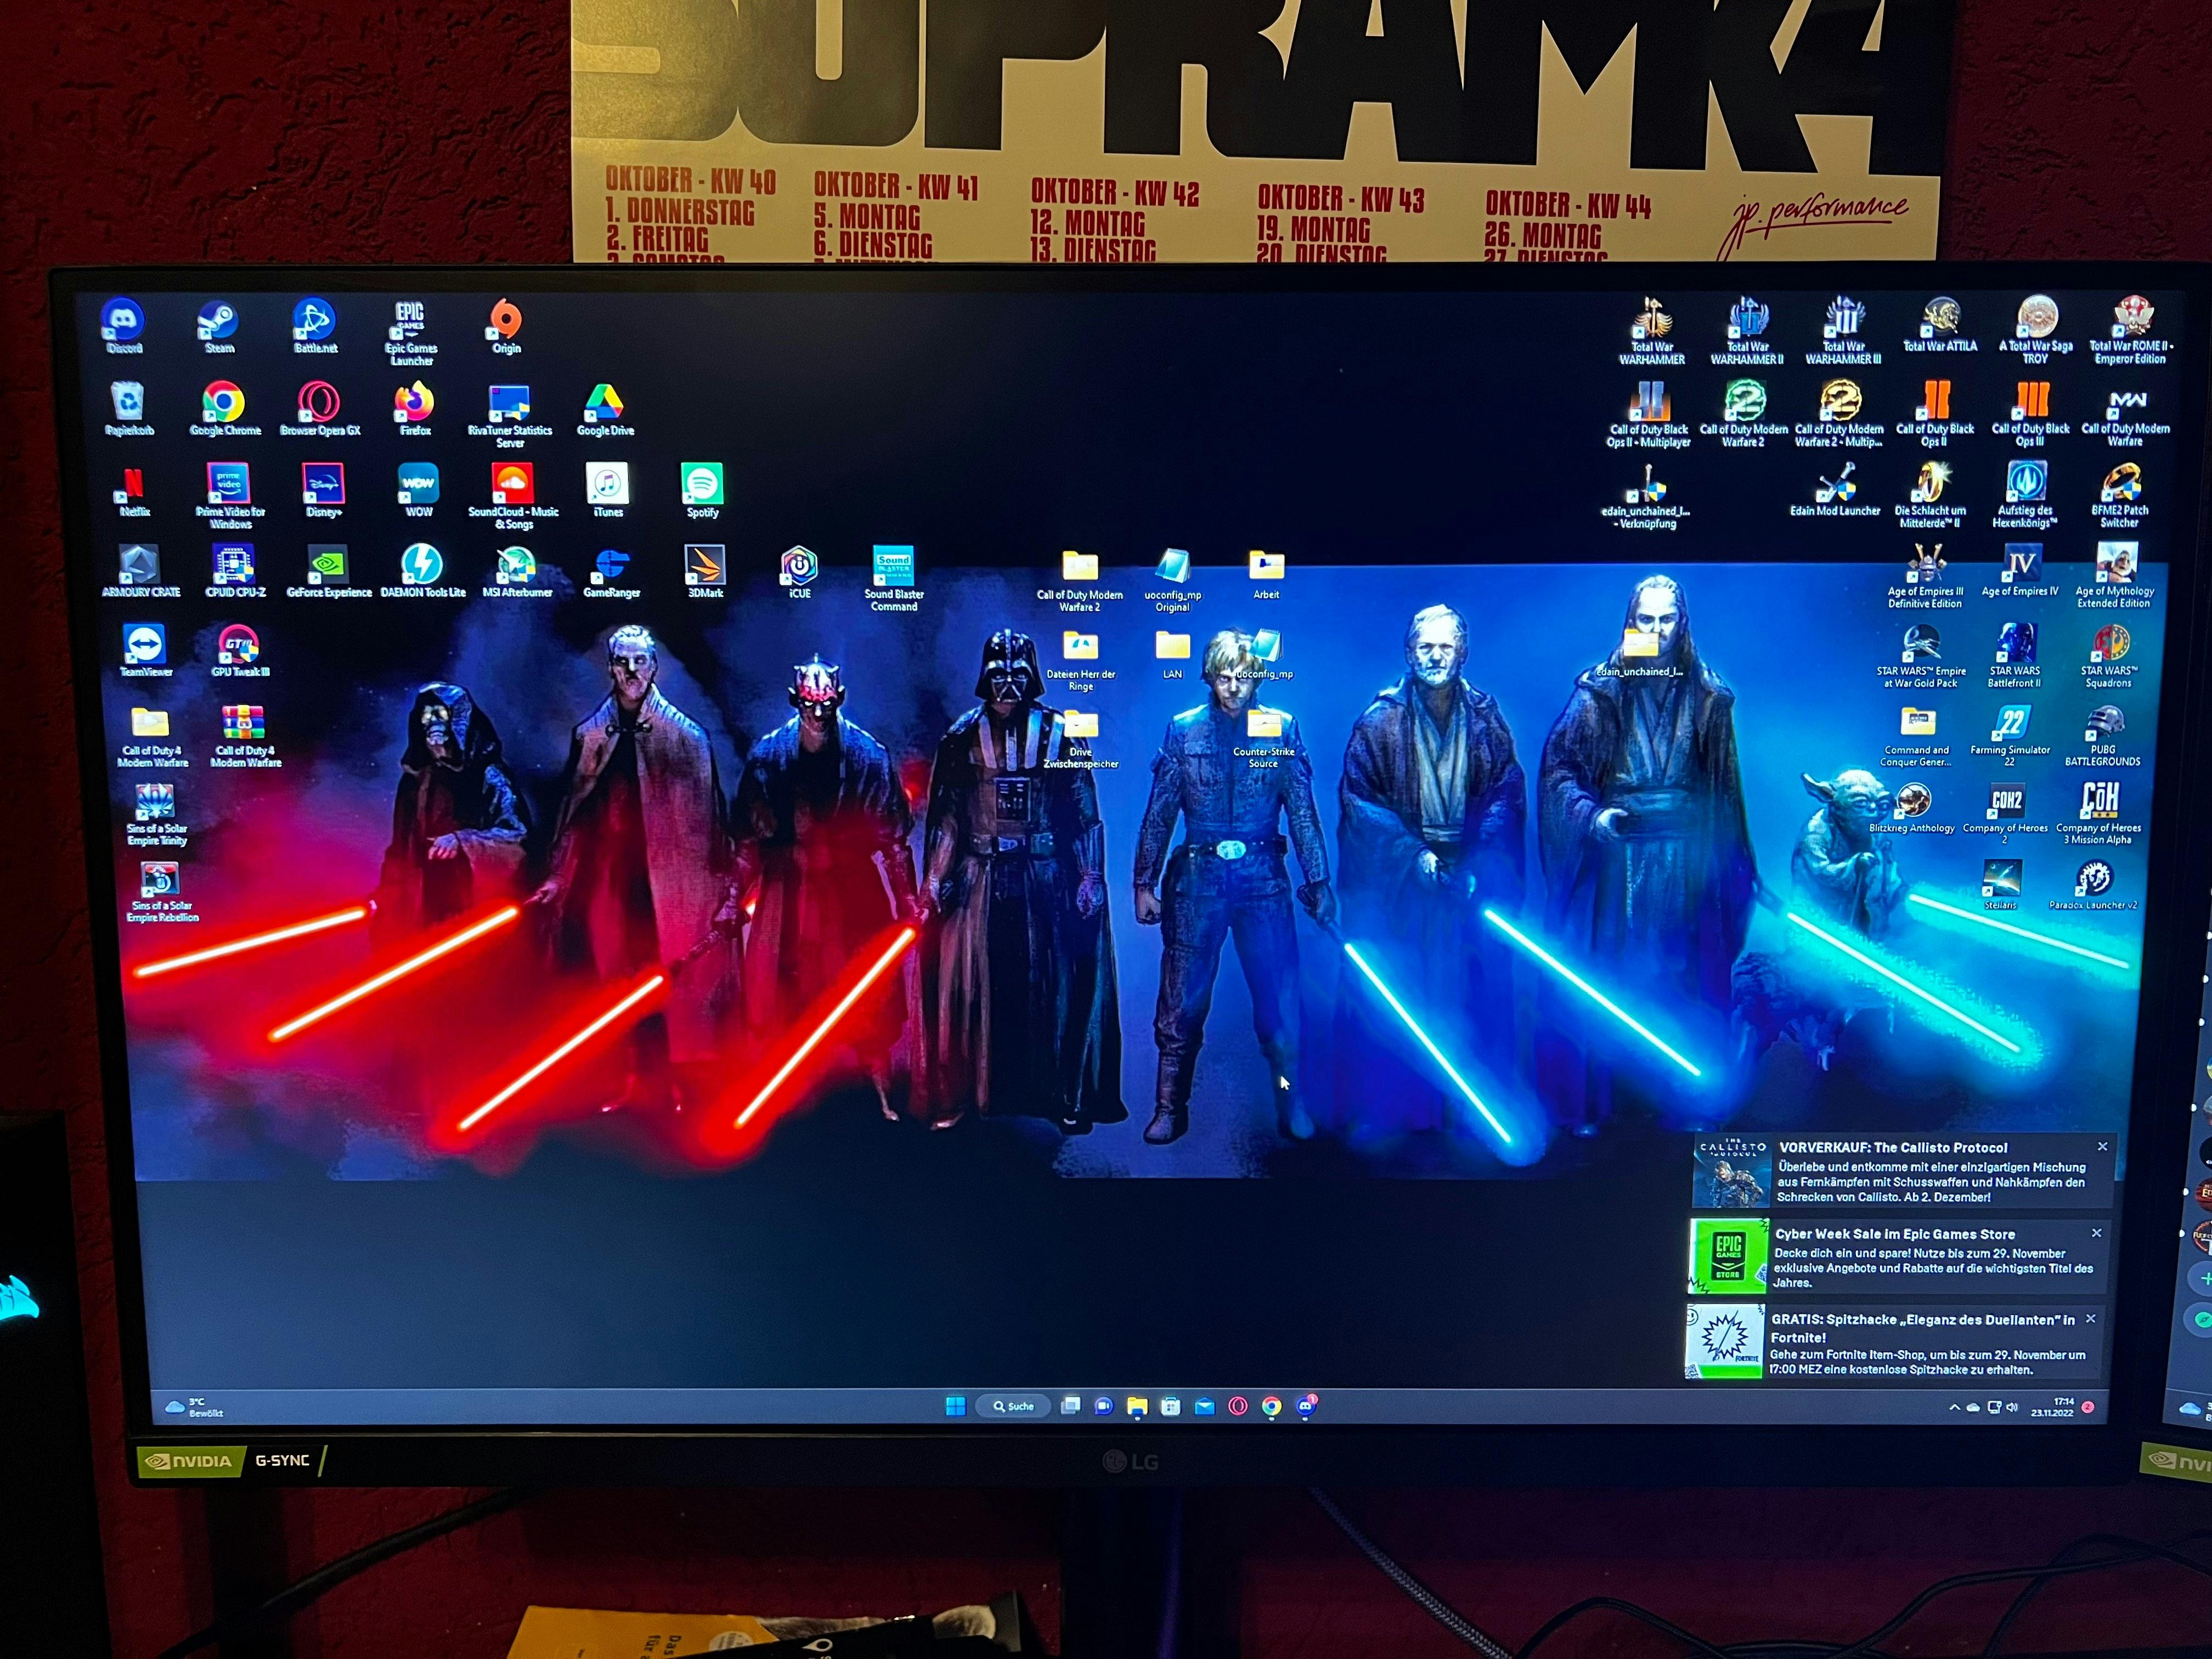
Task: Open the Counter-Strike Source folder
Action: point(1264,740)
